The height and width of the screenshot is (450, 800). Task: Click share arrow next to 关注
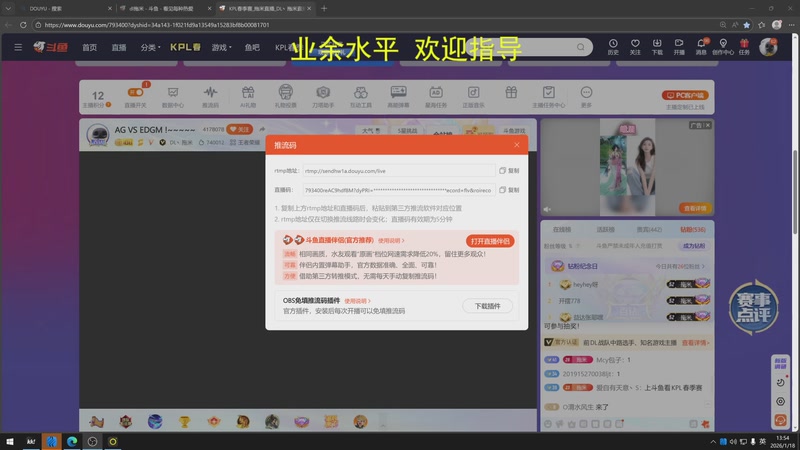[x=262, y=130]
